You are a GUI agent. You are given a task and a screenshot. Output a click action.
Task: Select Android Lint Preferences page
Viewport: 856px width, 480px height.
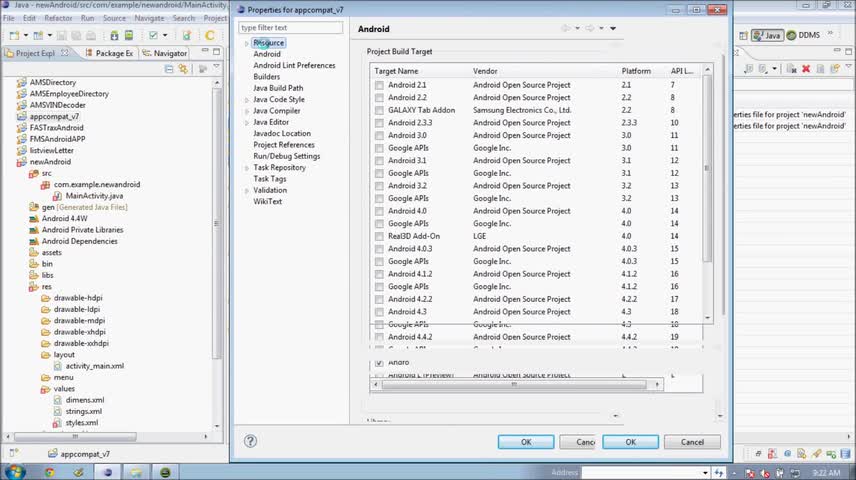pos(294,66)
